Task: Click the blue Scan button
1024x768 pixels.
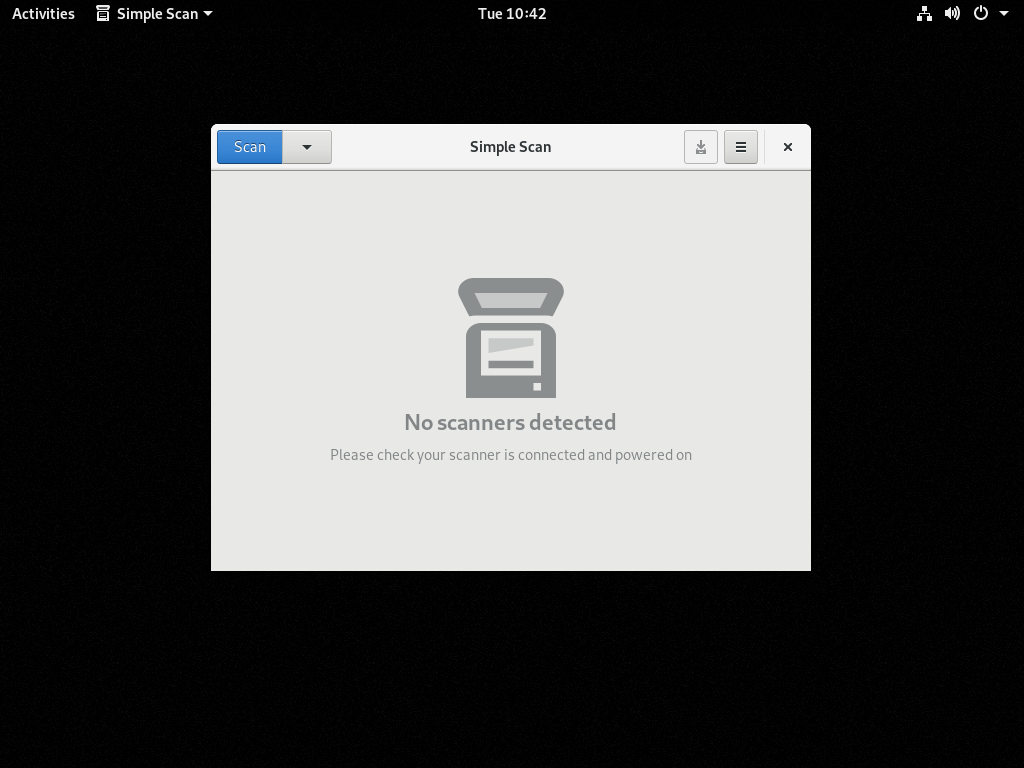Action: pyautogui.click(x=249, y=147)
